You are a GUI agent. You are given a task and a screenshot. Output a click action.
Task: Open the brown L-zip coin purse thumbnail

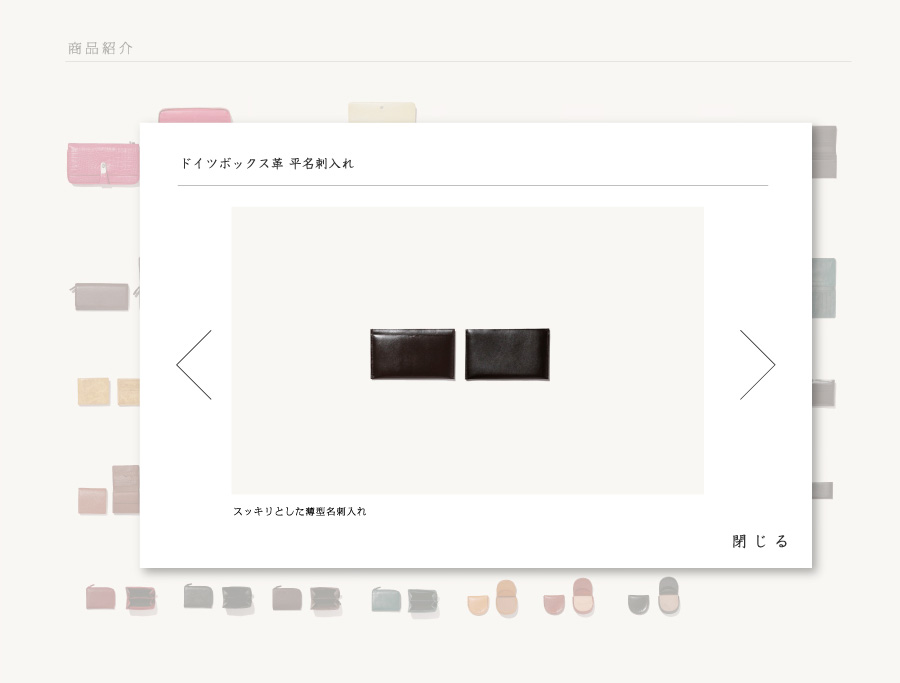click(307, 599)
